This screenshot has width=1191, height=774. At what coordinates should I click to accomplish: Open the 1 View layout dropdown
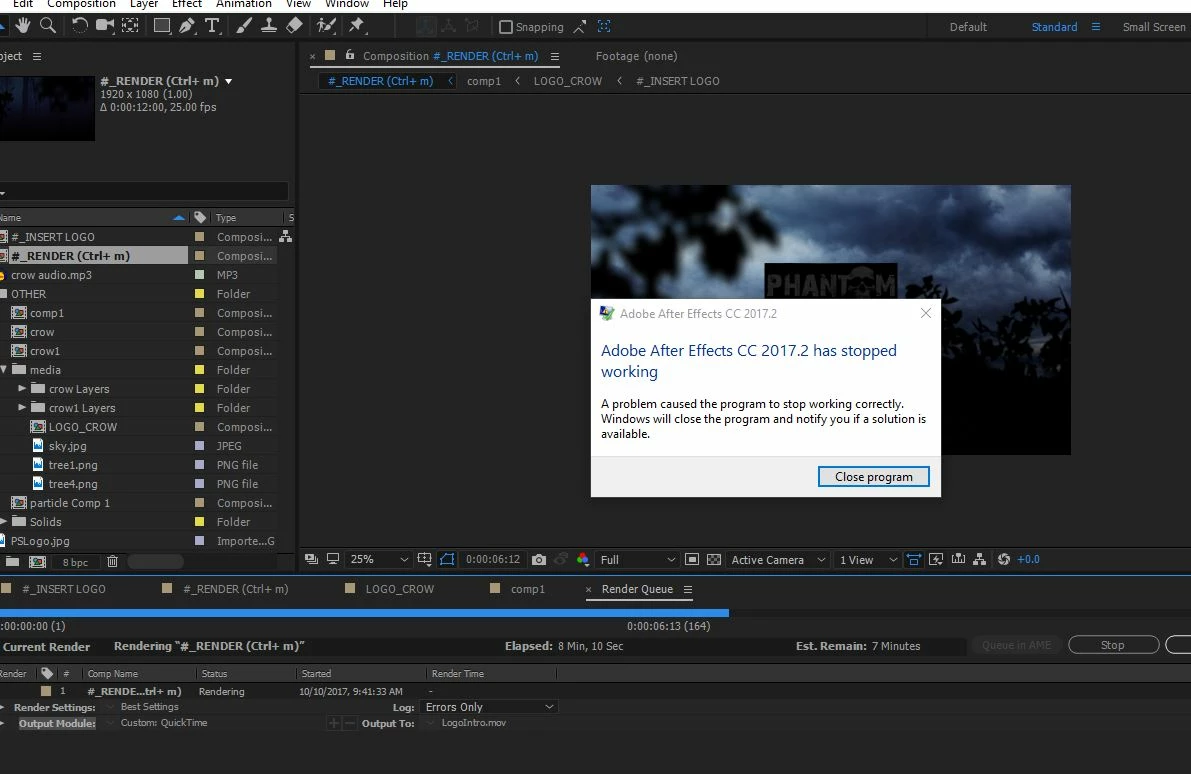coord(867,560)
